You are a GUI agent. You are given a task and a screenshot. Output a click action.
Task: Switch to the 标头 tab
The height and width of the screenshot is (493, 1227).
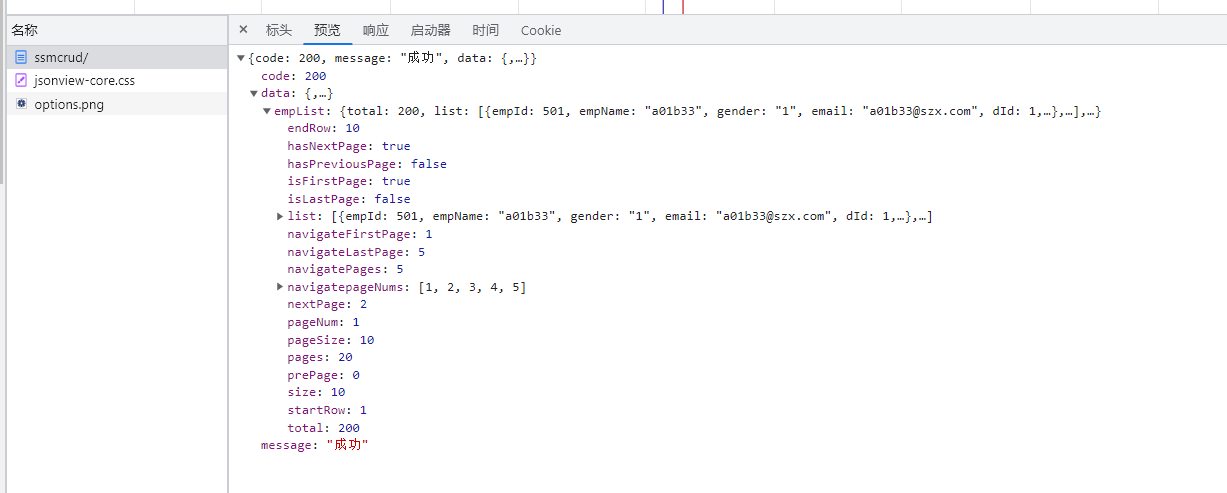tap(279, 30)
